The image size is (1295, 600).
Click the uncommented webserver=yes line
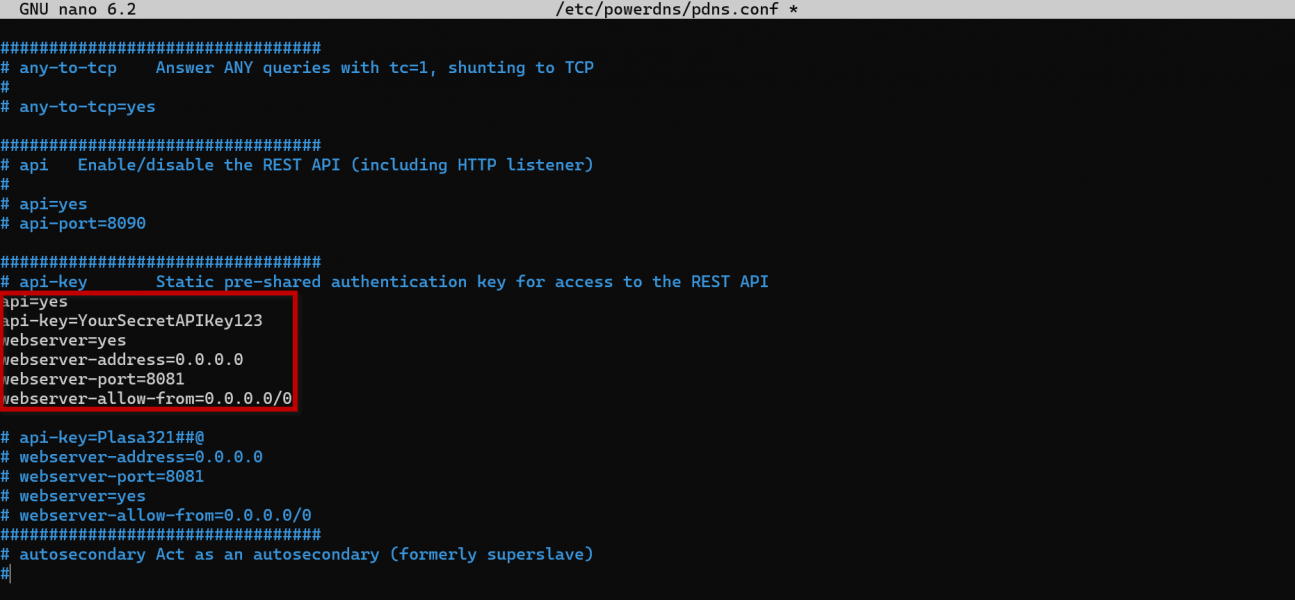coord(64,340)
